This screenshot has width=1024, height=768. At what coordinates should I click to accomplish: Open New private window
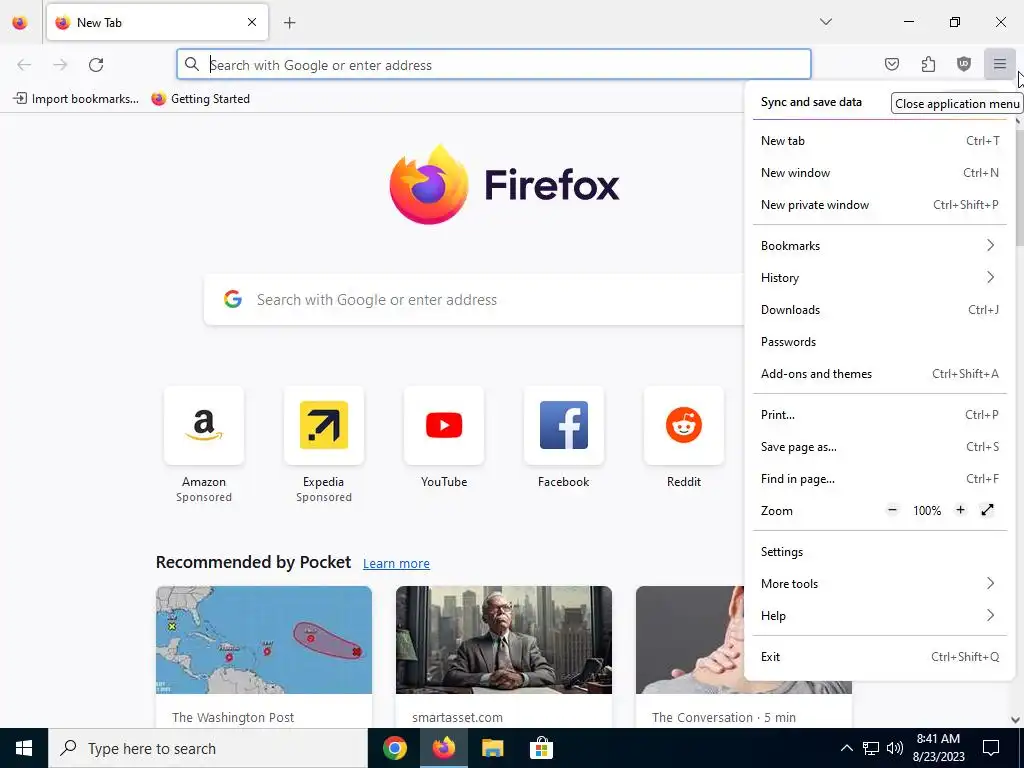pyautogui.click(x=880, y=204)
